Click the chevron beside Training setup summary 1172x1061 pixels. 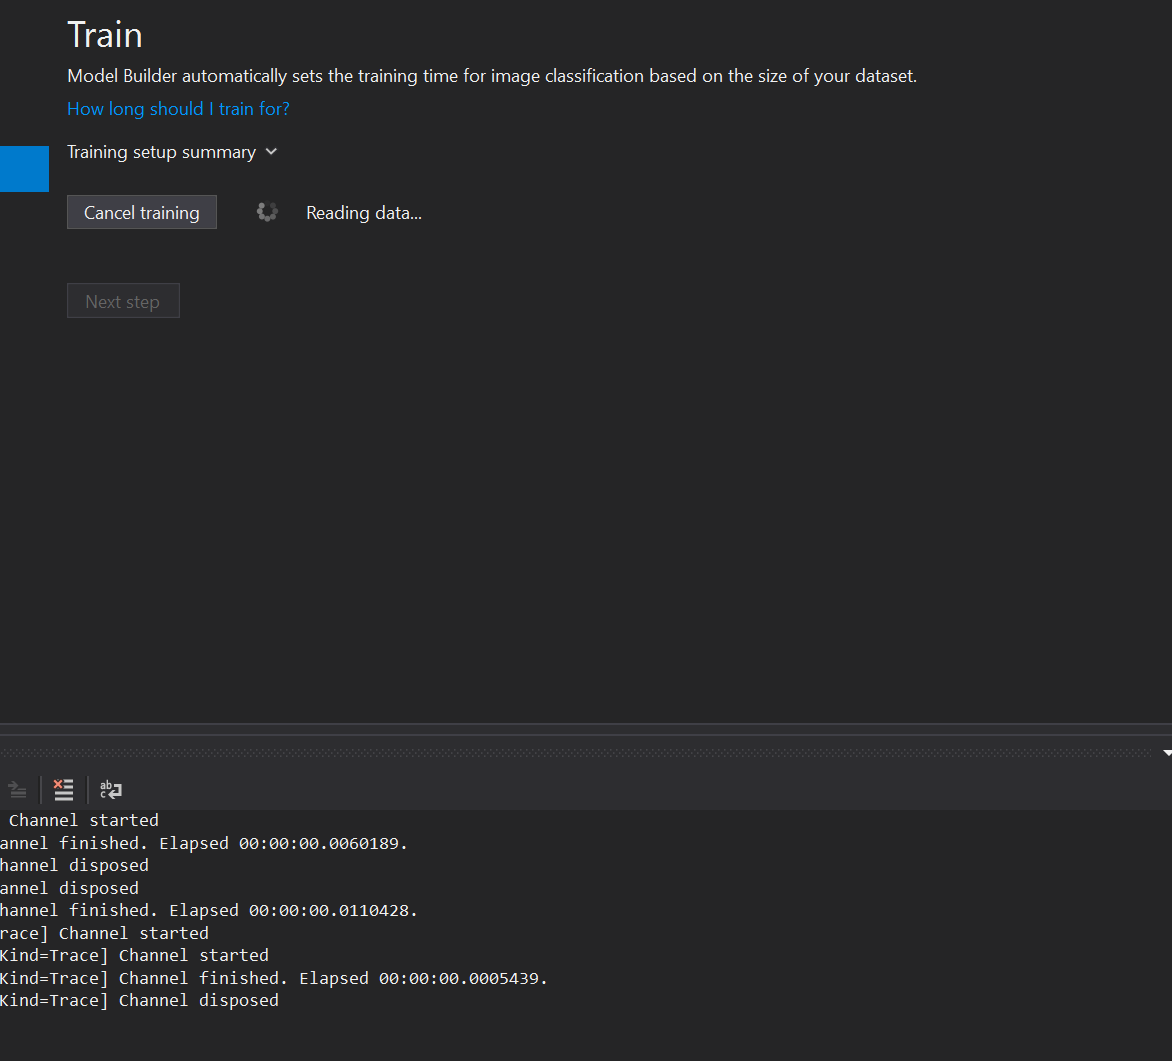[x=270, y=152]
